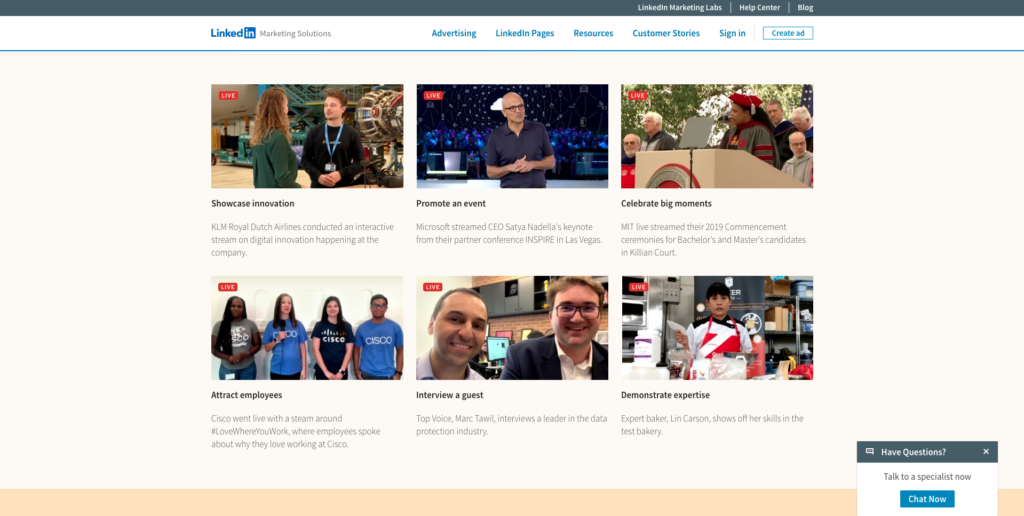Open the Advertising menu
The width and height of the screenshot is (1024, 516).
tap(454, 33)
